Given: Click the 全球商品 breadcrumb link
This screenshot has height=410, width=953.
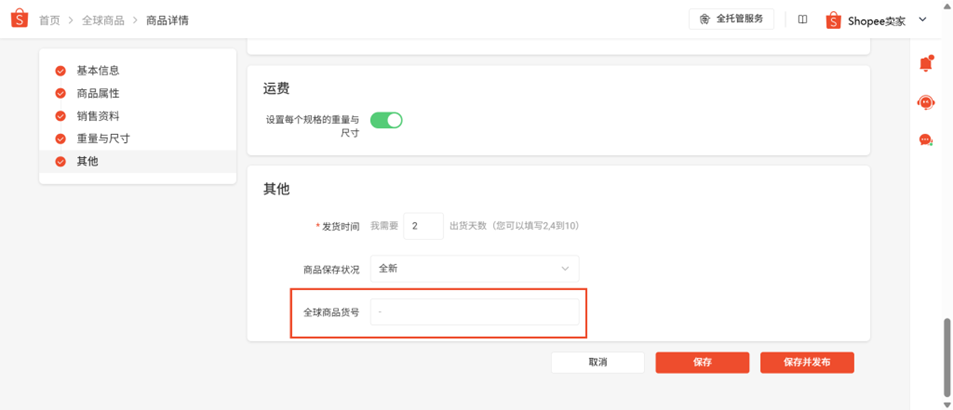Looking at the screenshot, I should 103,20.
